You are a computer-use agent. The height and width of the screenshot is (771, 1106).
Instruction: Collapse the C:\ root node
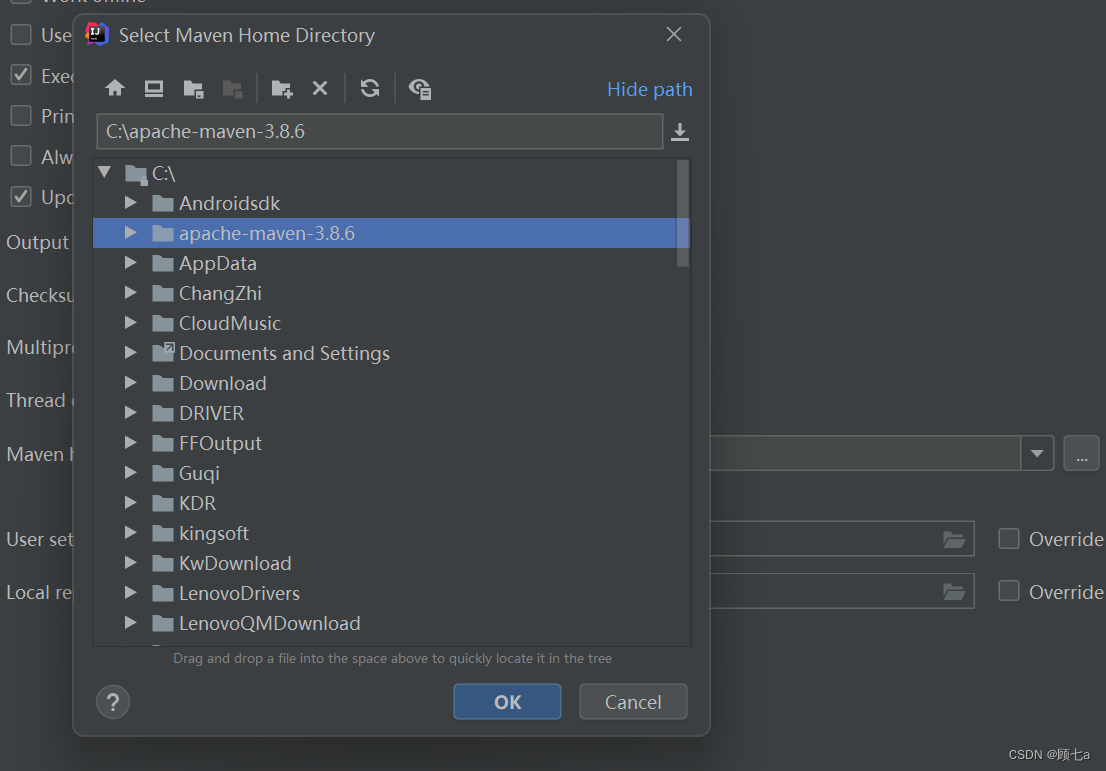(105, 172)
